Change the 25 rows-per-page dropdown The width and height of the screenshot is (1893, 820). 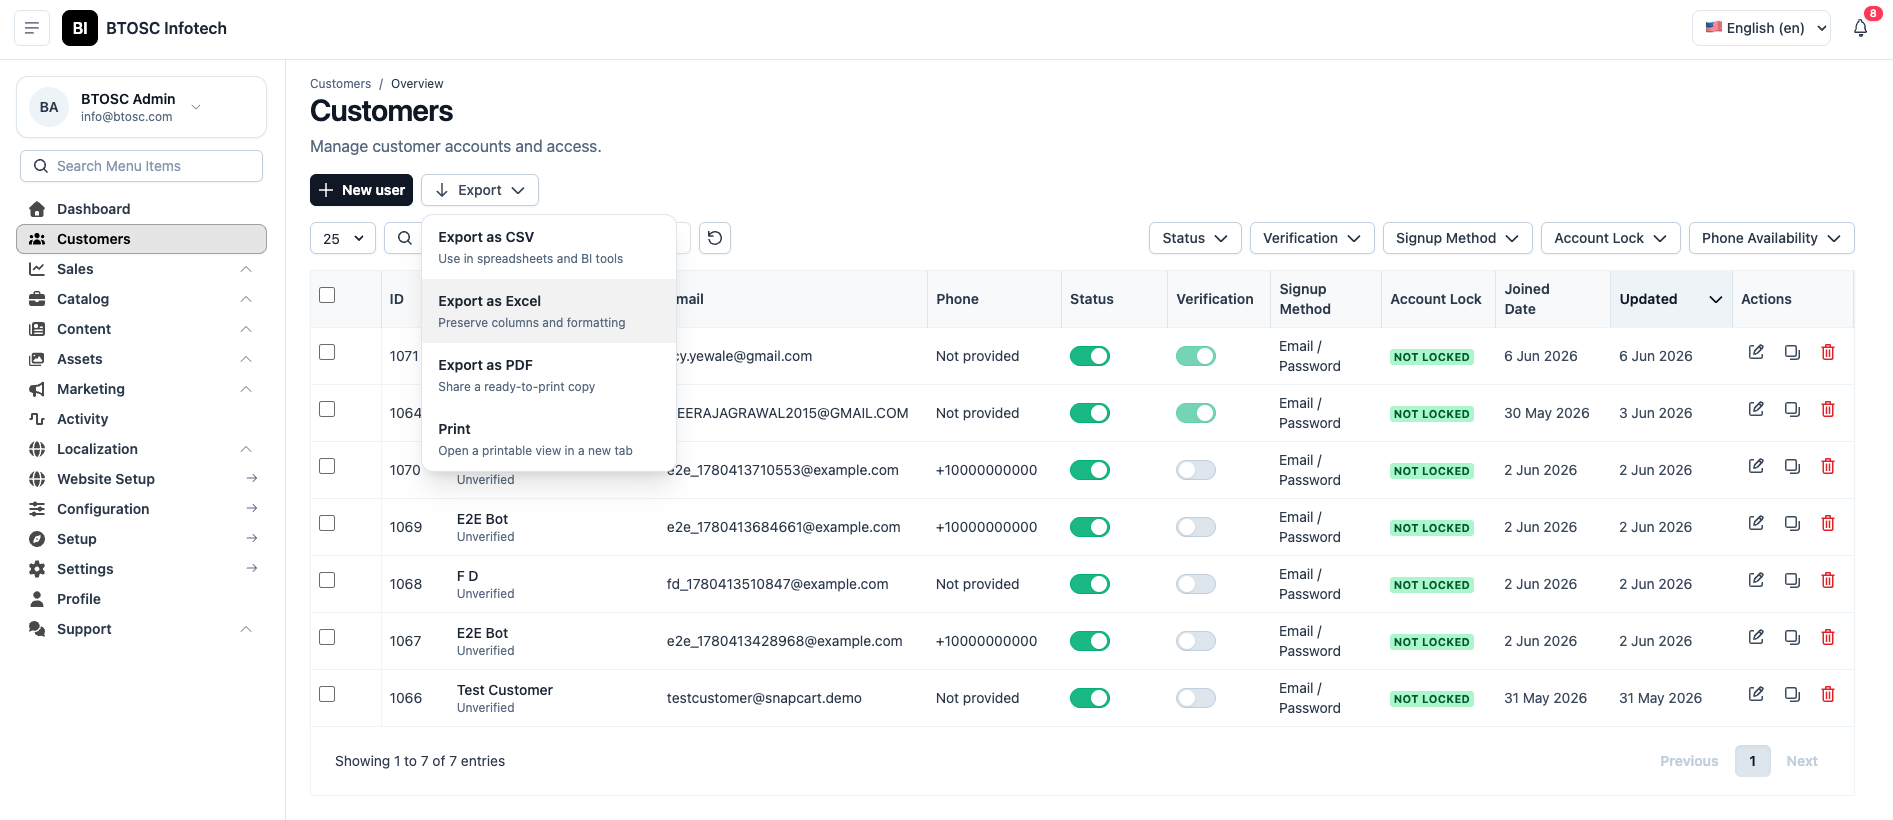(343, 238)
